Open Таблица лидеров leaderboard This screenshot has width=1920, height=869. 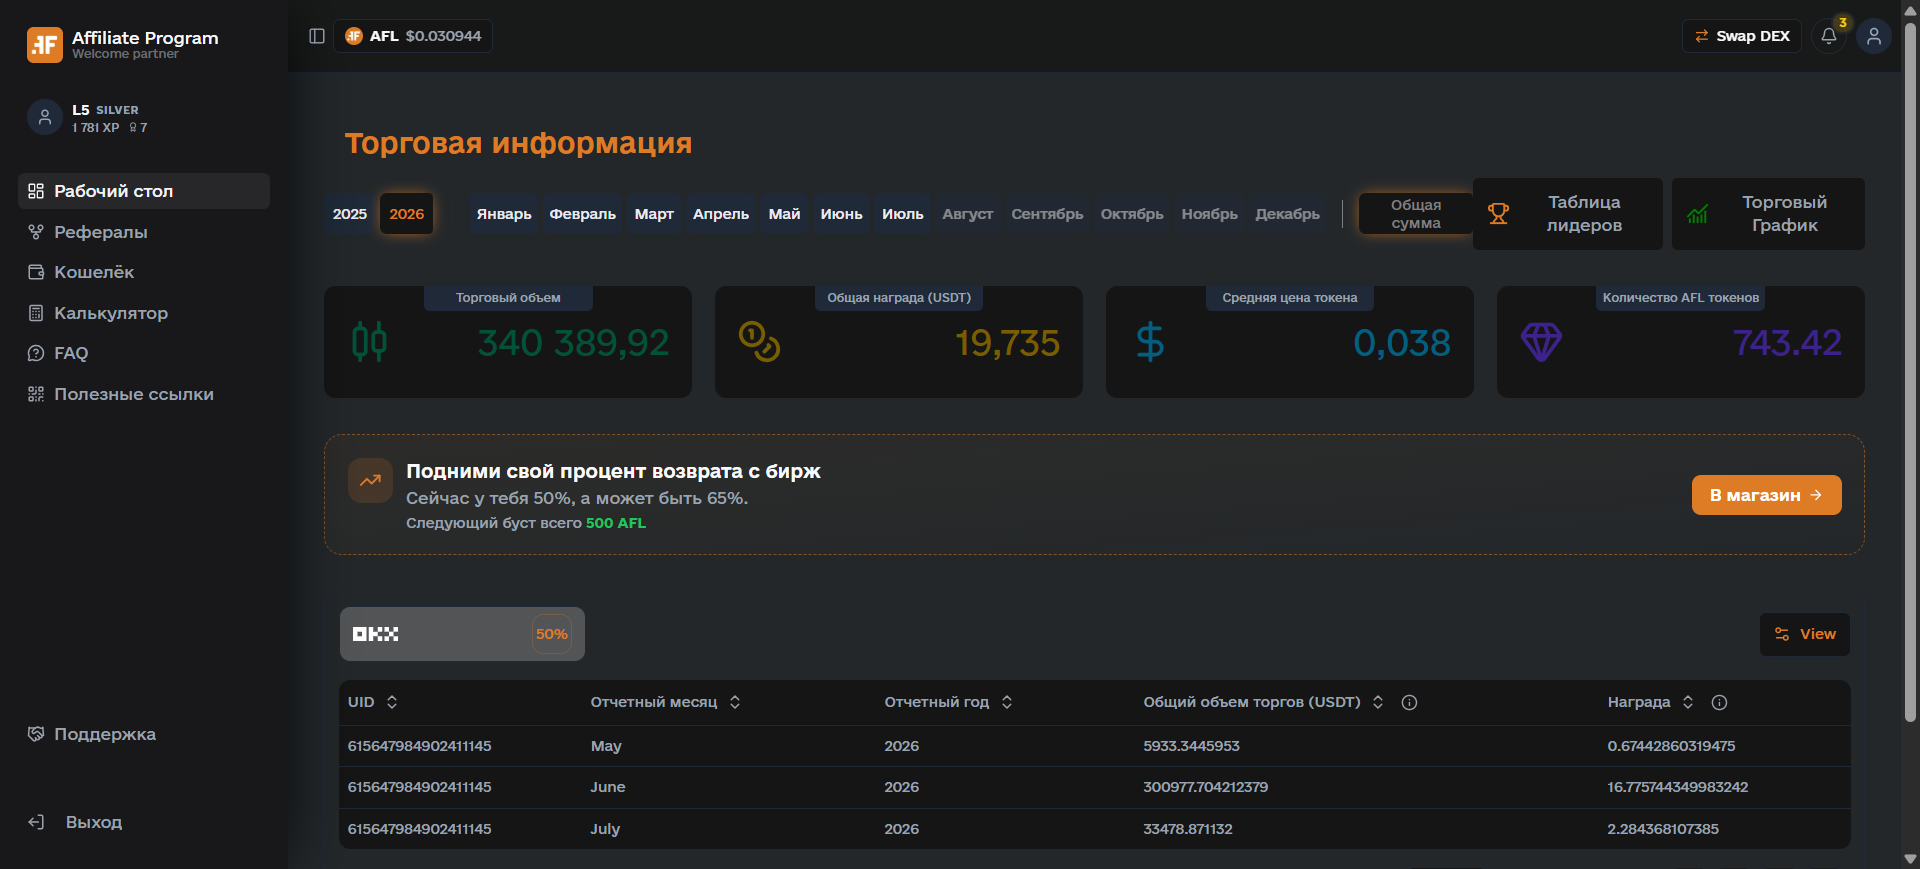[x=1568, y=214]
